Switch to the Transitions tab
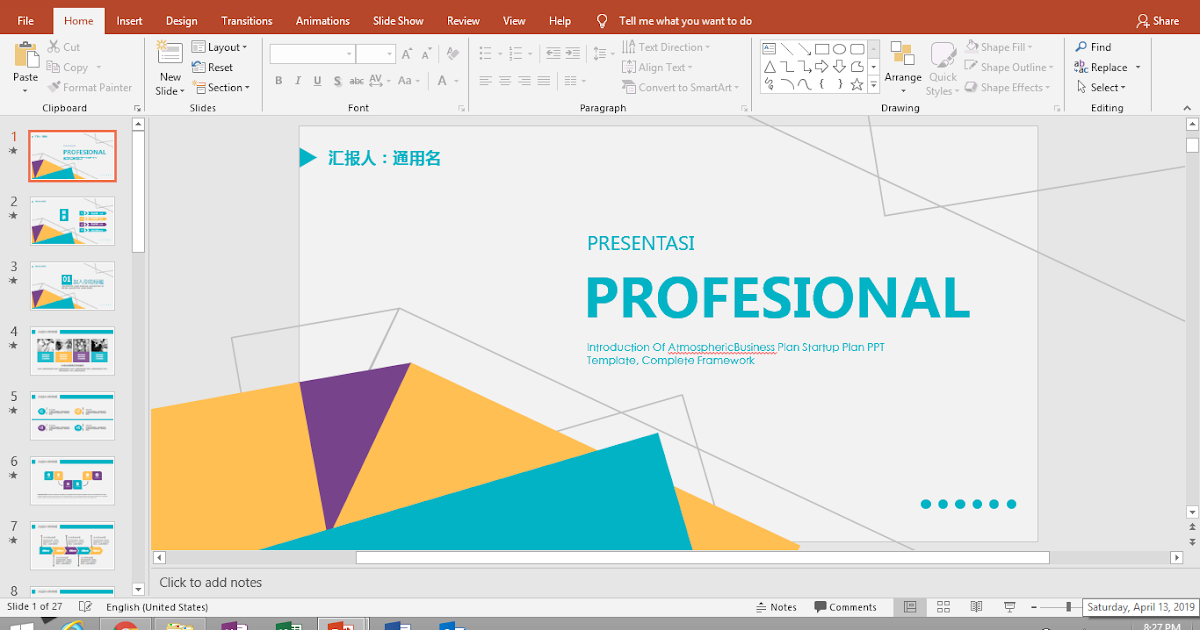 pyautogui.click(x=246, y=21)
